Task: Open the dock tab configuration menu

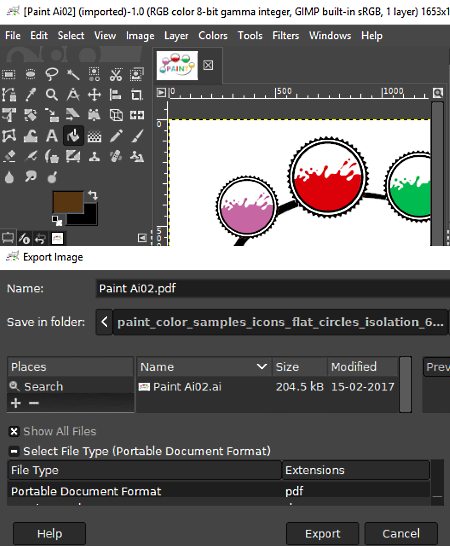Action: 142,238
